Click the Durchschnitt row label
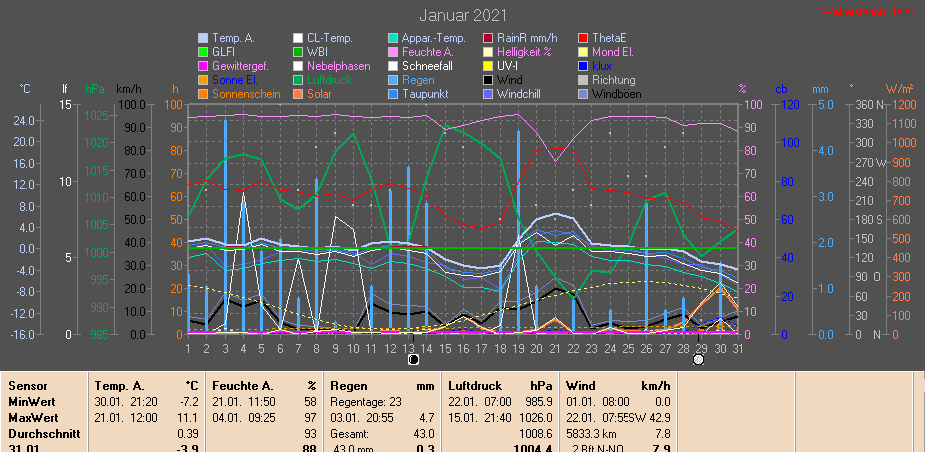925x452 pixels. tap(44, 434)
